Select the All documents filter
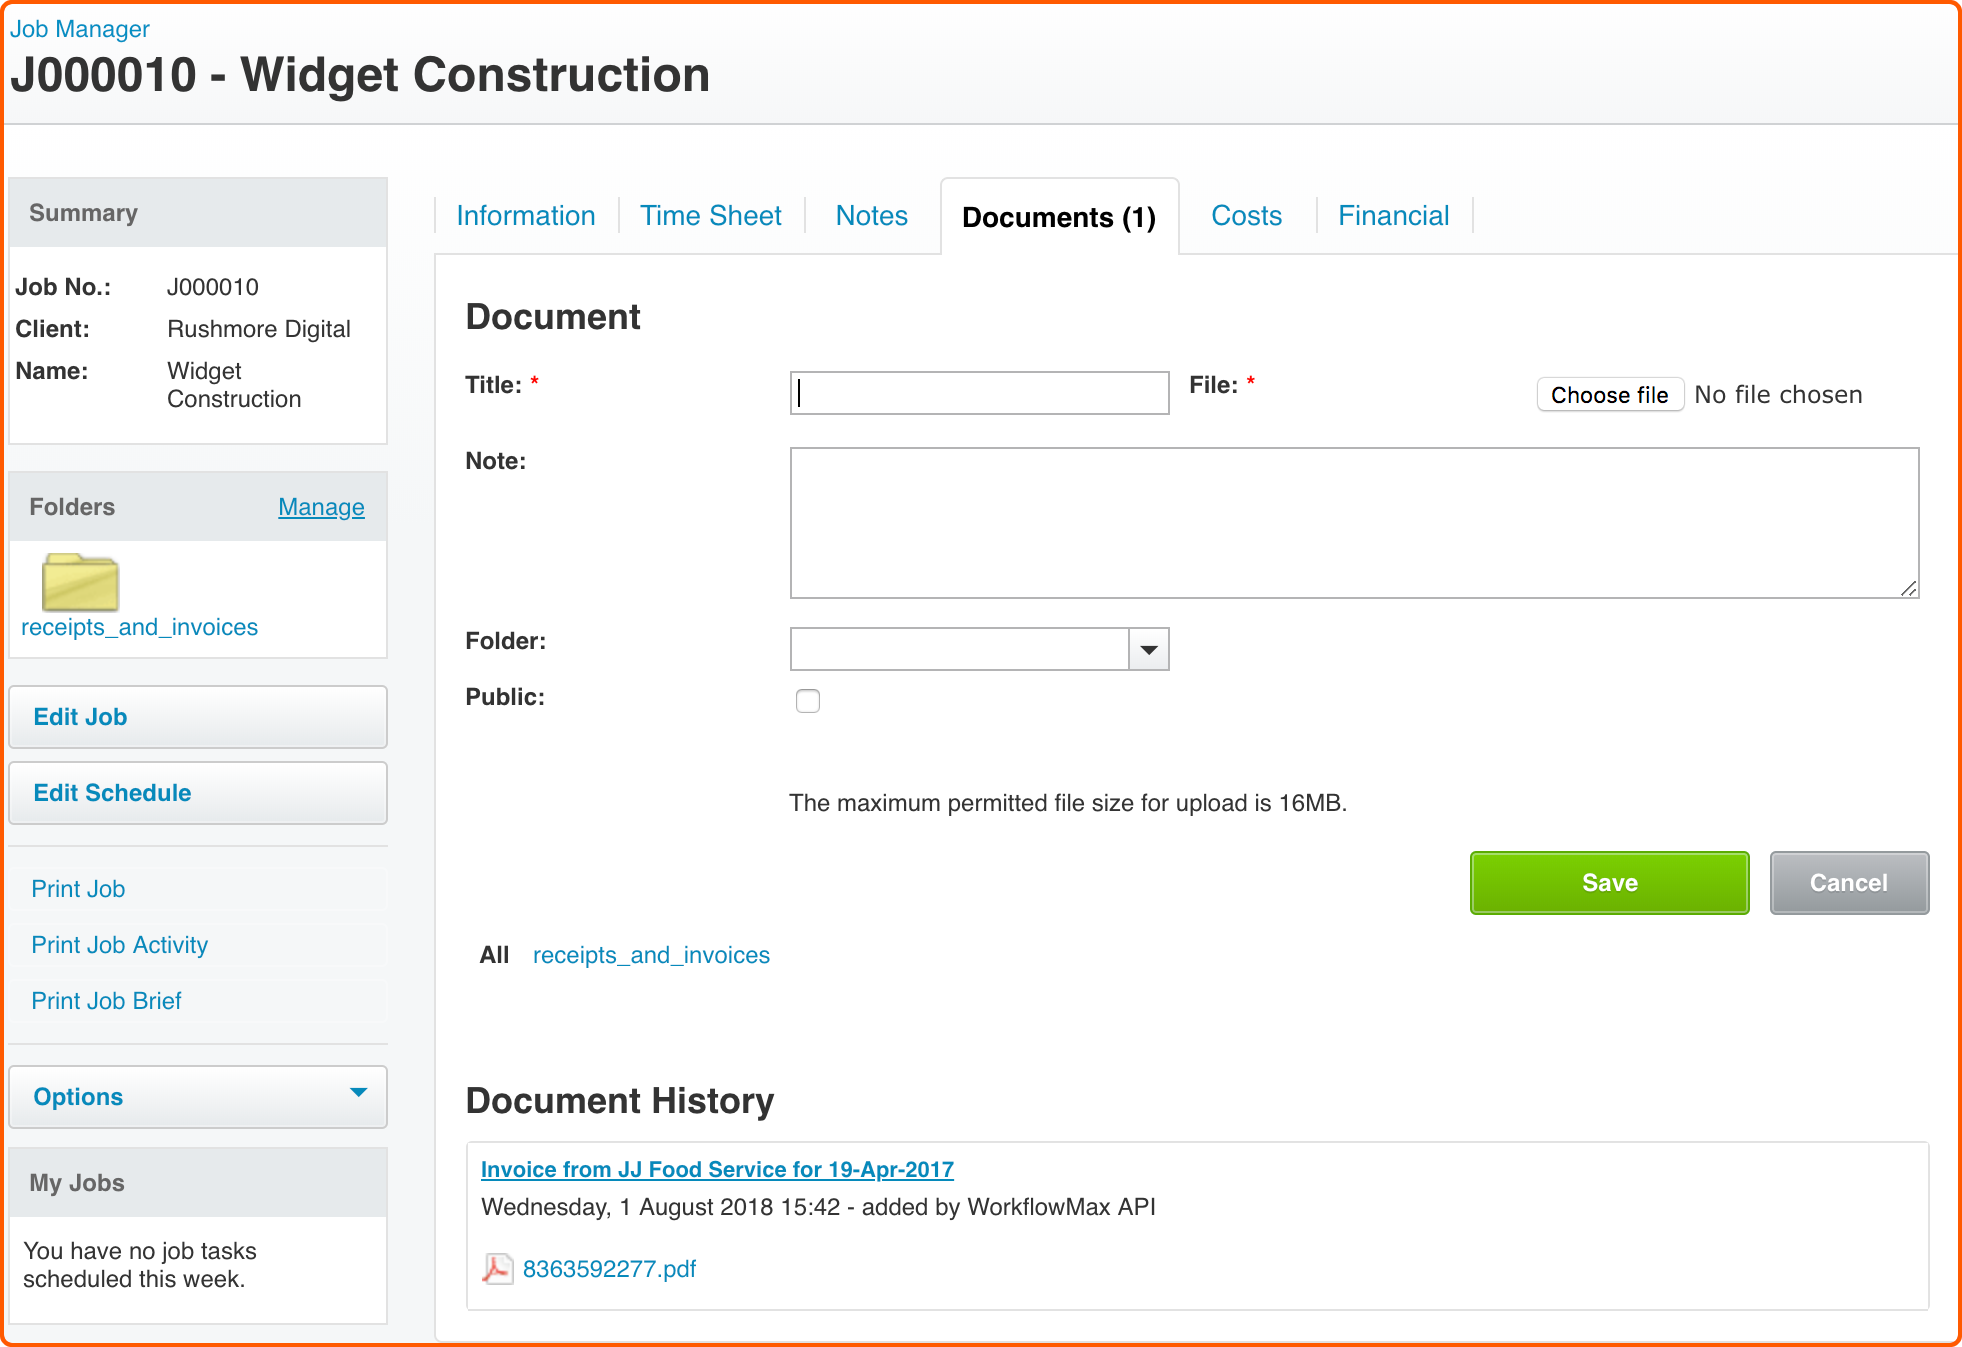1962x1347 pixels. click(x=494, y=955)
